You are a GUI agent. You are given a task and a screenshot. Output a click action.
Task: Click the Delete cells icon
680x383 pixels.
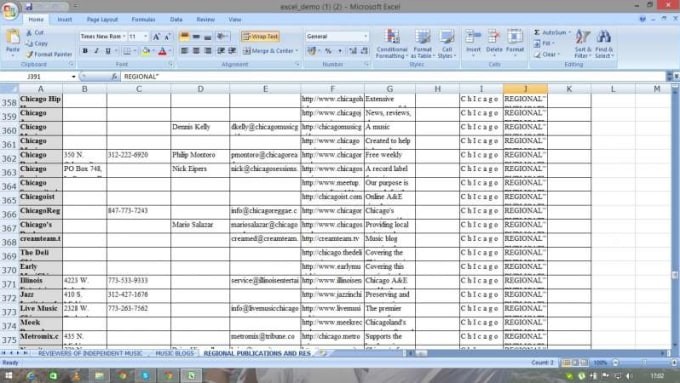494,43
